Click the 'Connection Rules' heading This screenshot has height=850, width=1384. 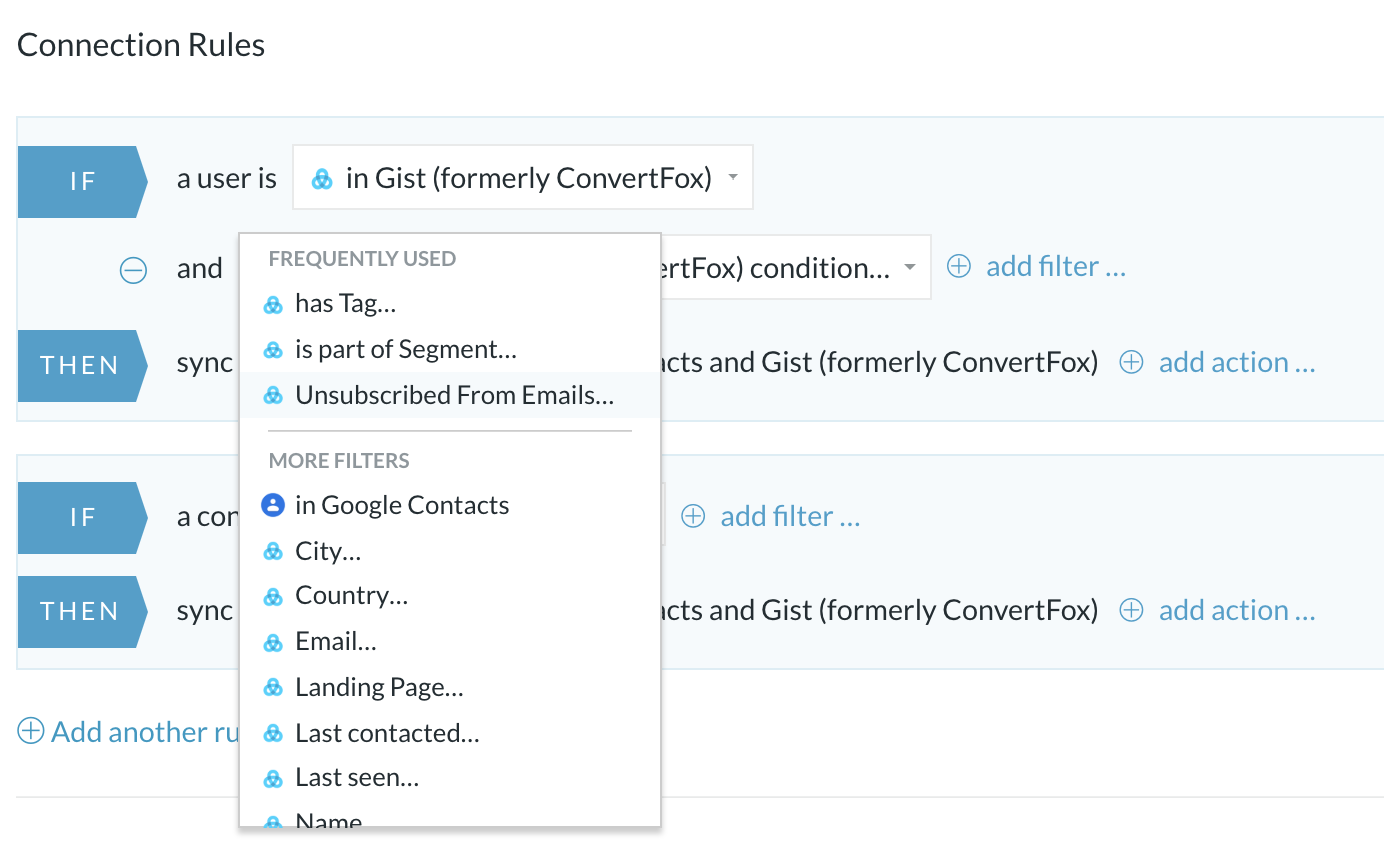[x=141, y=45]
